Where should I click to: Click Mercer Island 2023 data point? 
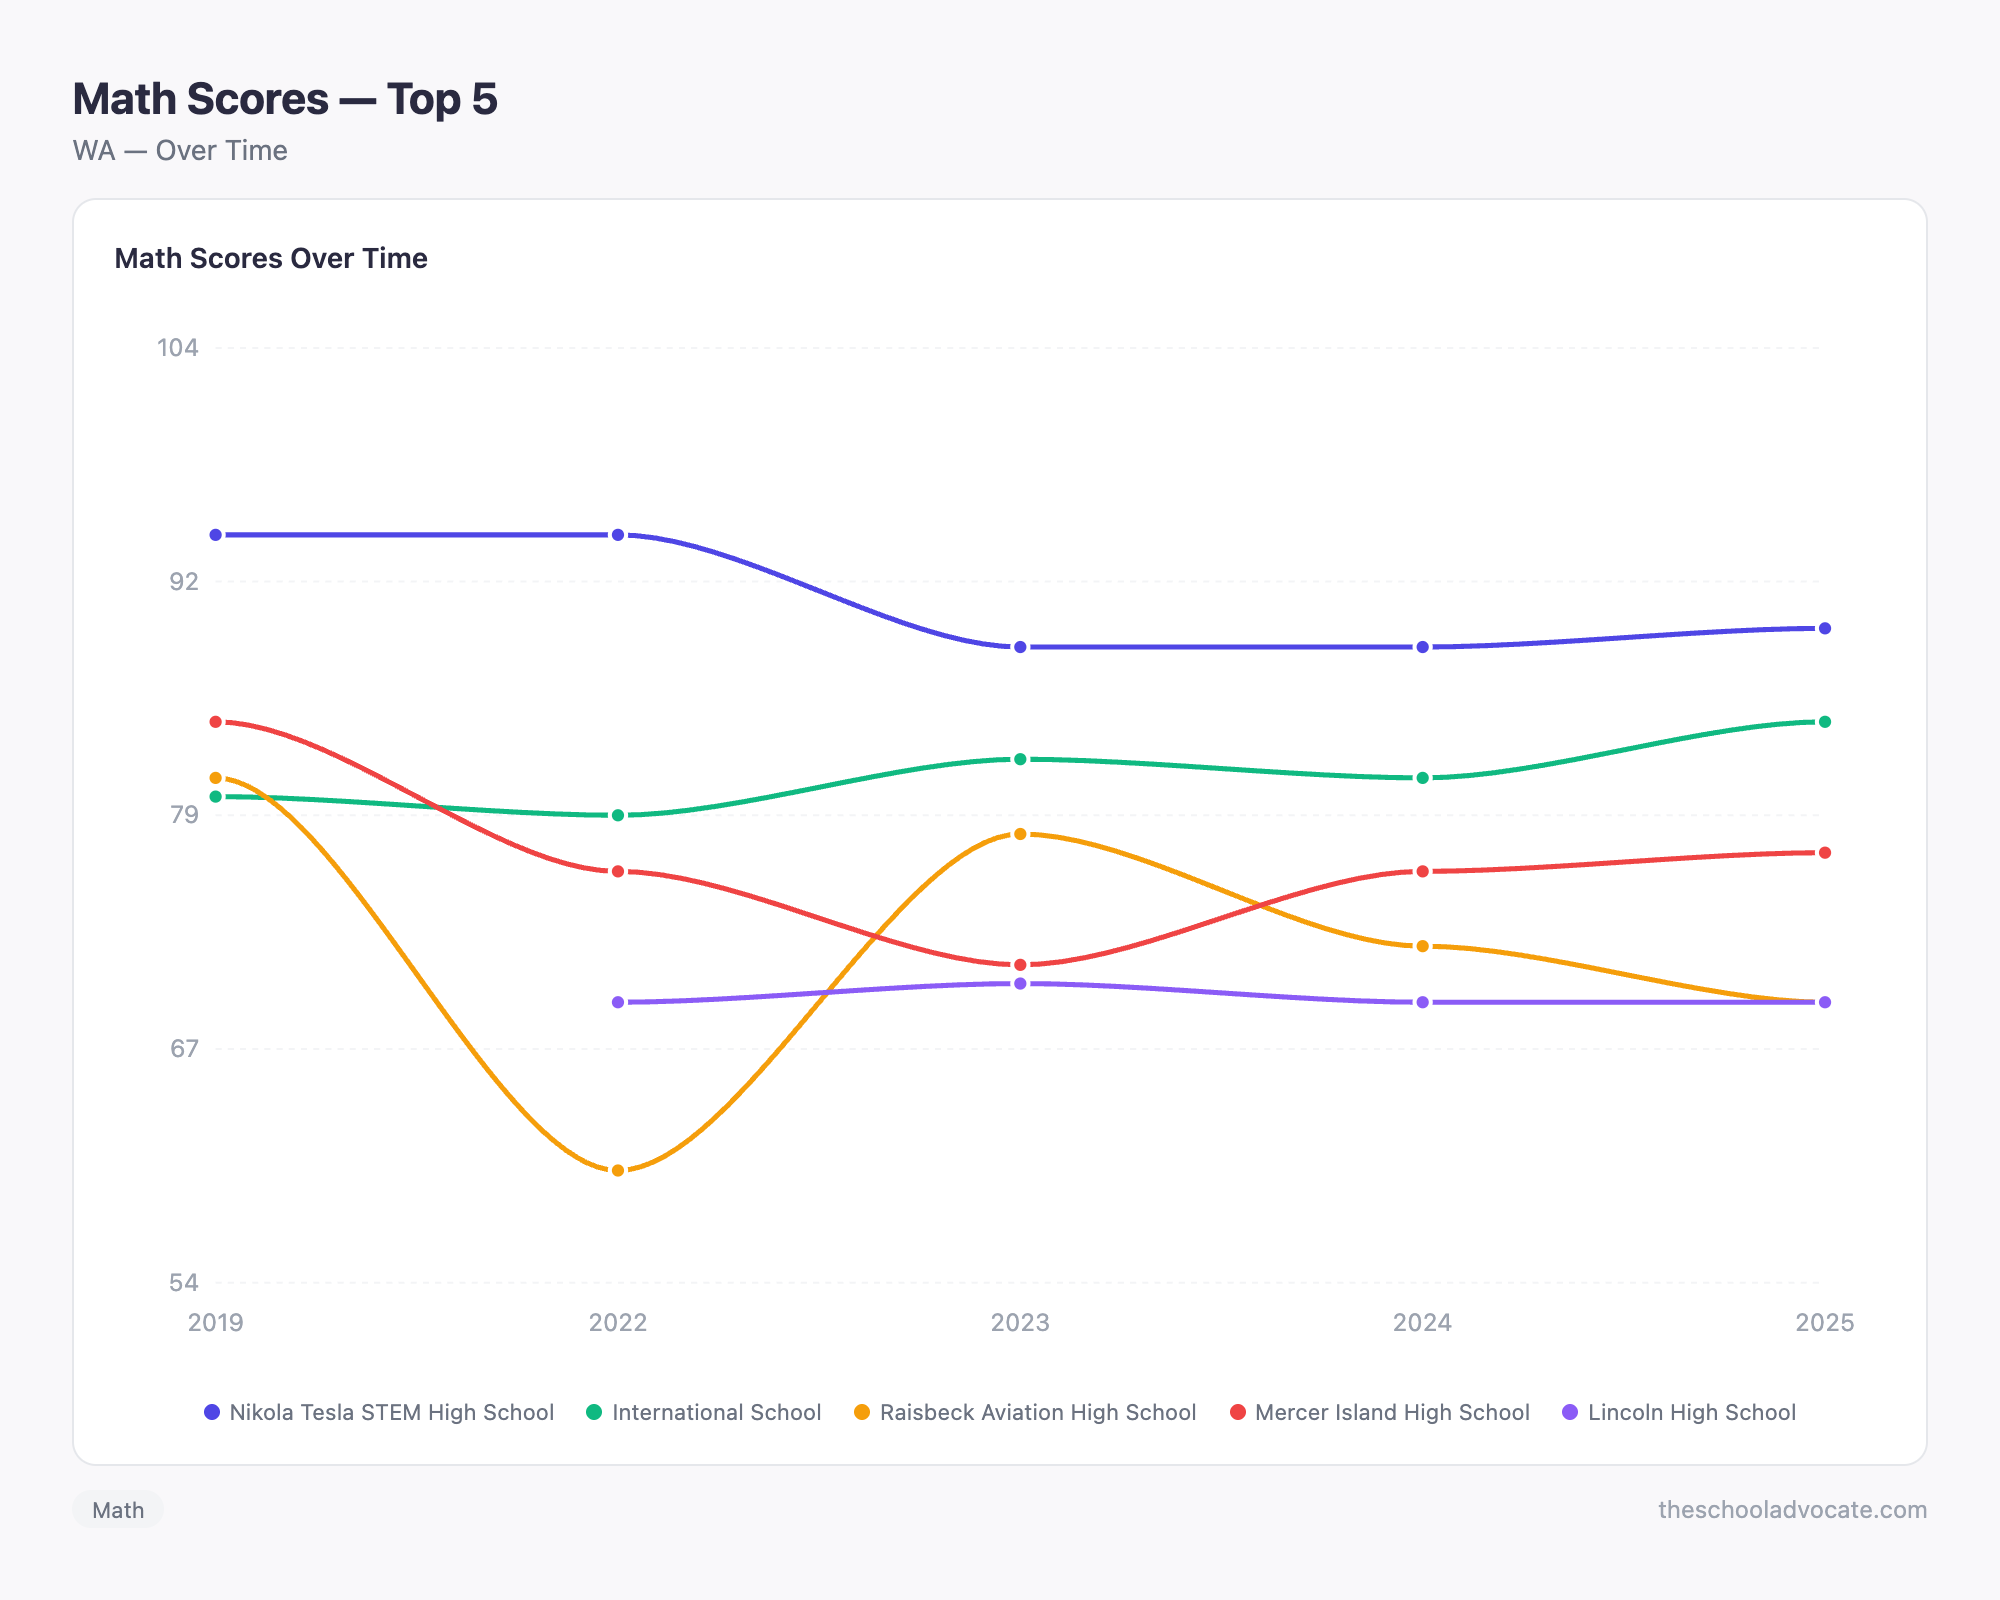point(1020,965)
